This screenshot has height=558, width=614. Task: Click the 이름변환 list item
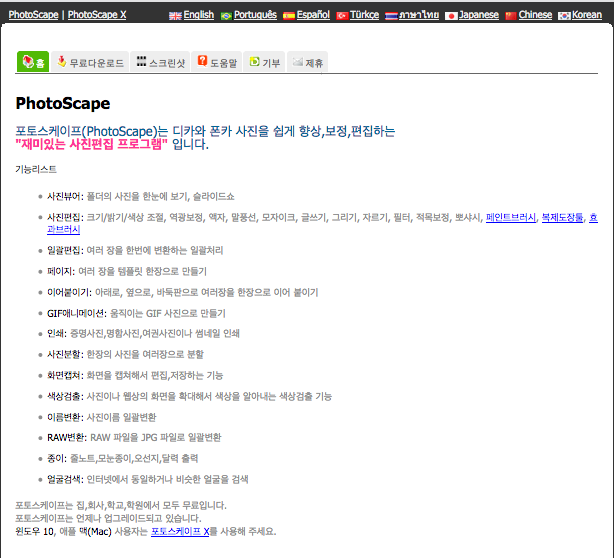coord(101,417)
